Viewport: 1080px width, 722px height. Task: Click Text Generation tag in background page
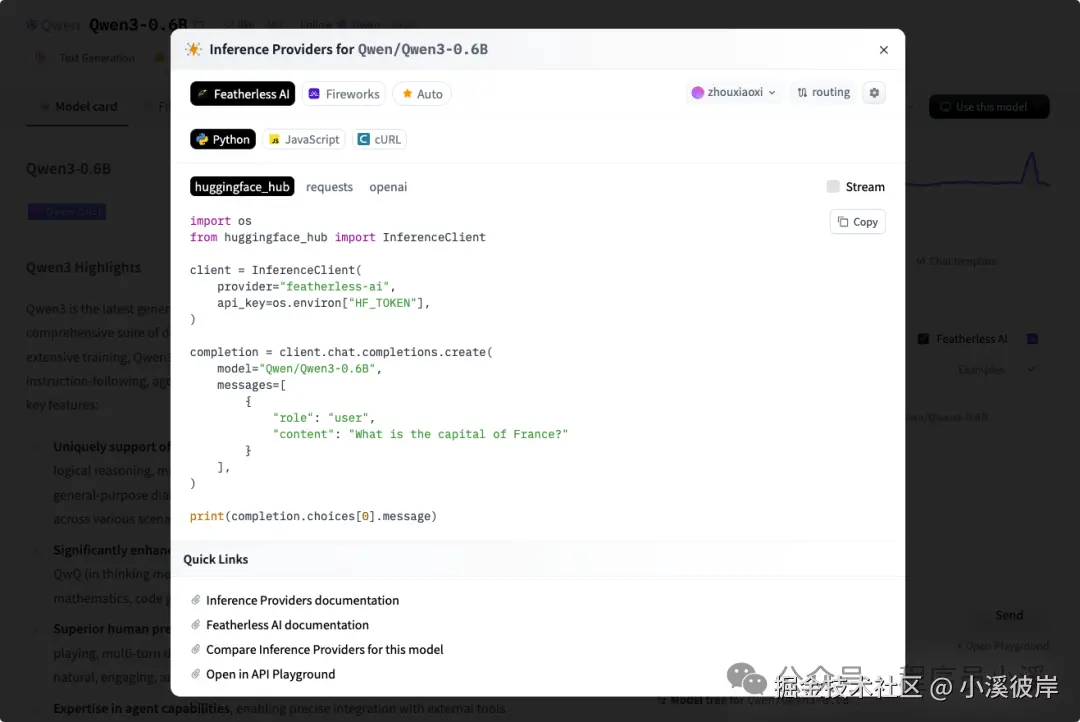coord(96,58)
